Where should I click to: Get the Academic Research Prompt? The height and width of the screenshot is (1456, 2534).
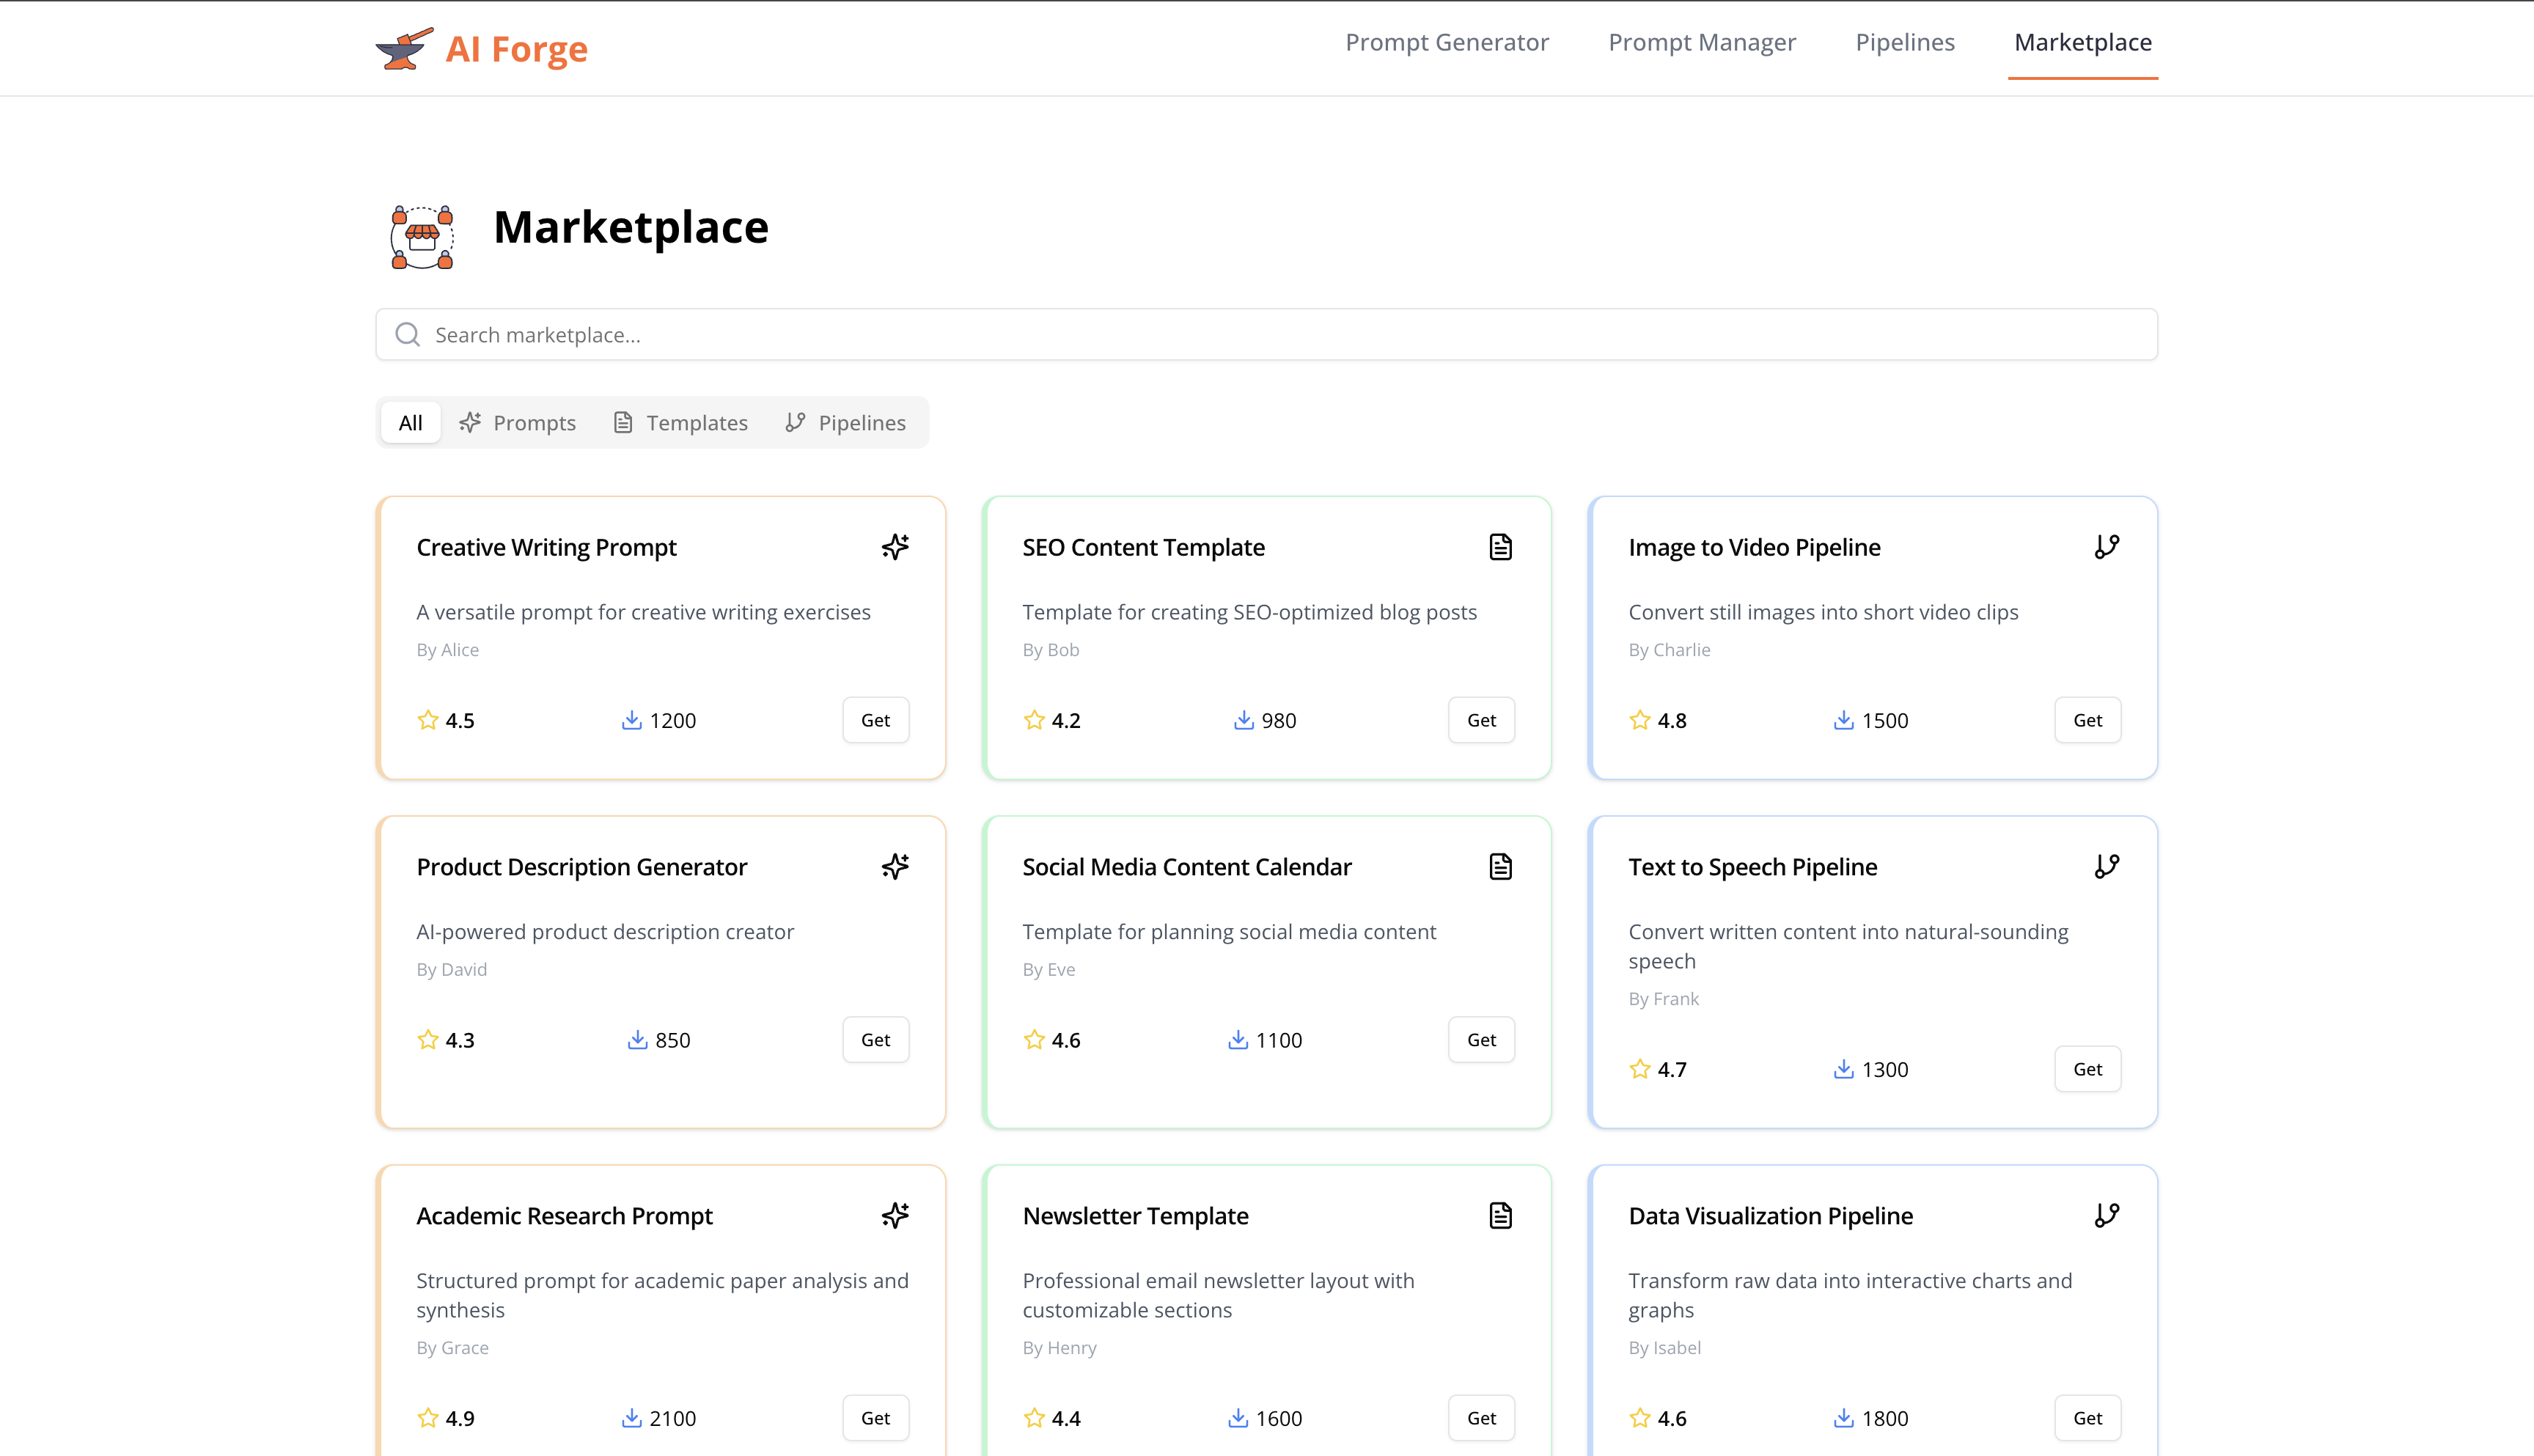tap(875, 1418)
